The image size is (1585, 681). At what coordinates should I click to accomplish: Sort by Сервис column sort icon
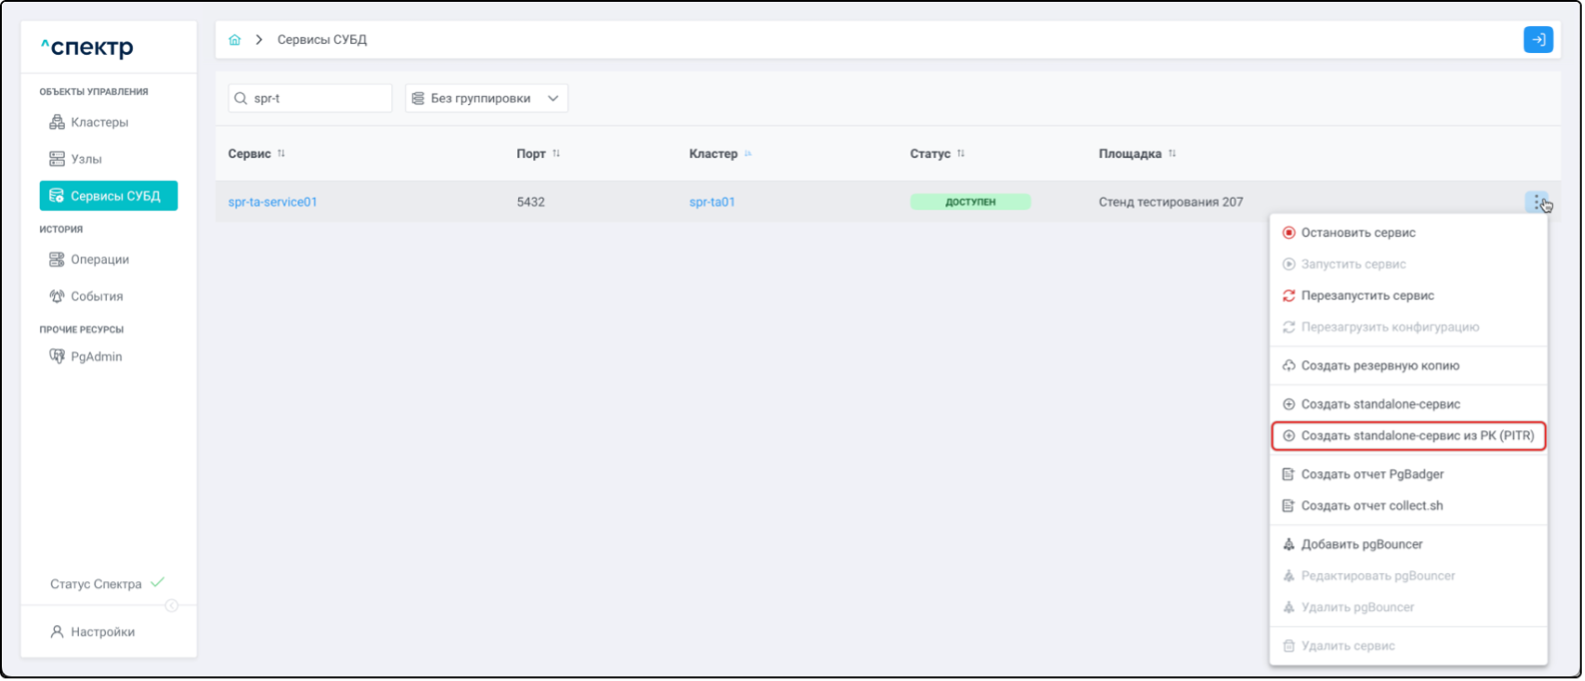click(x=281, y=154)
